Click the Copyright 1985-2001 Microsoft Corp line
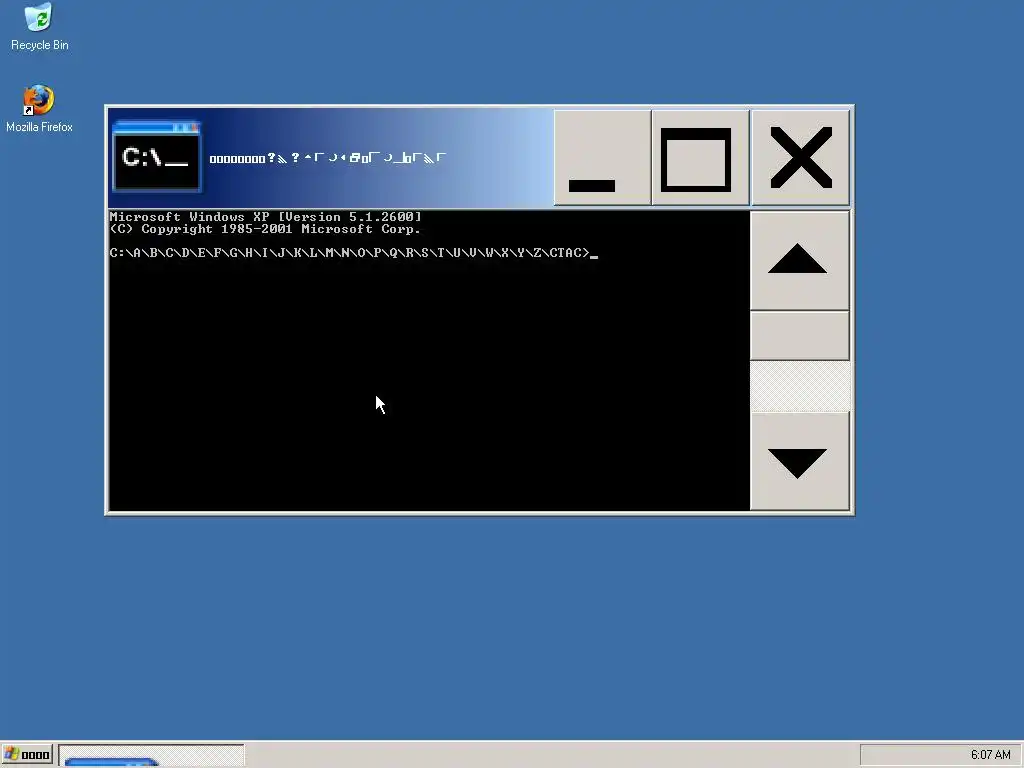 click(264, 229)
